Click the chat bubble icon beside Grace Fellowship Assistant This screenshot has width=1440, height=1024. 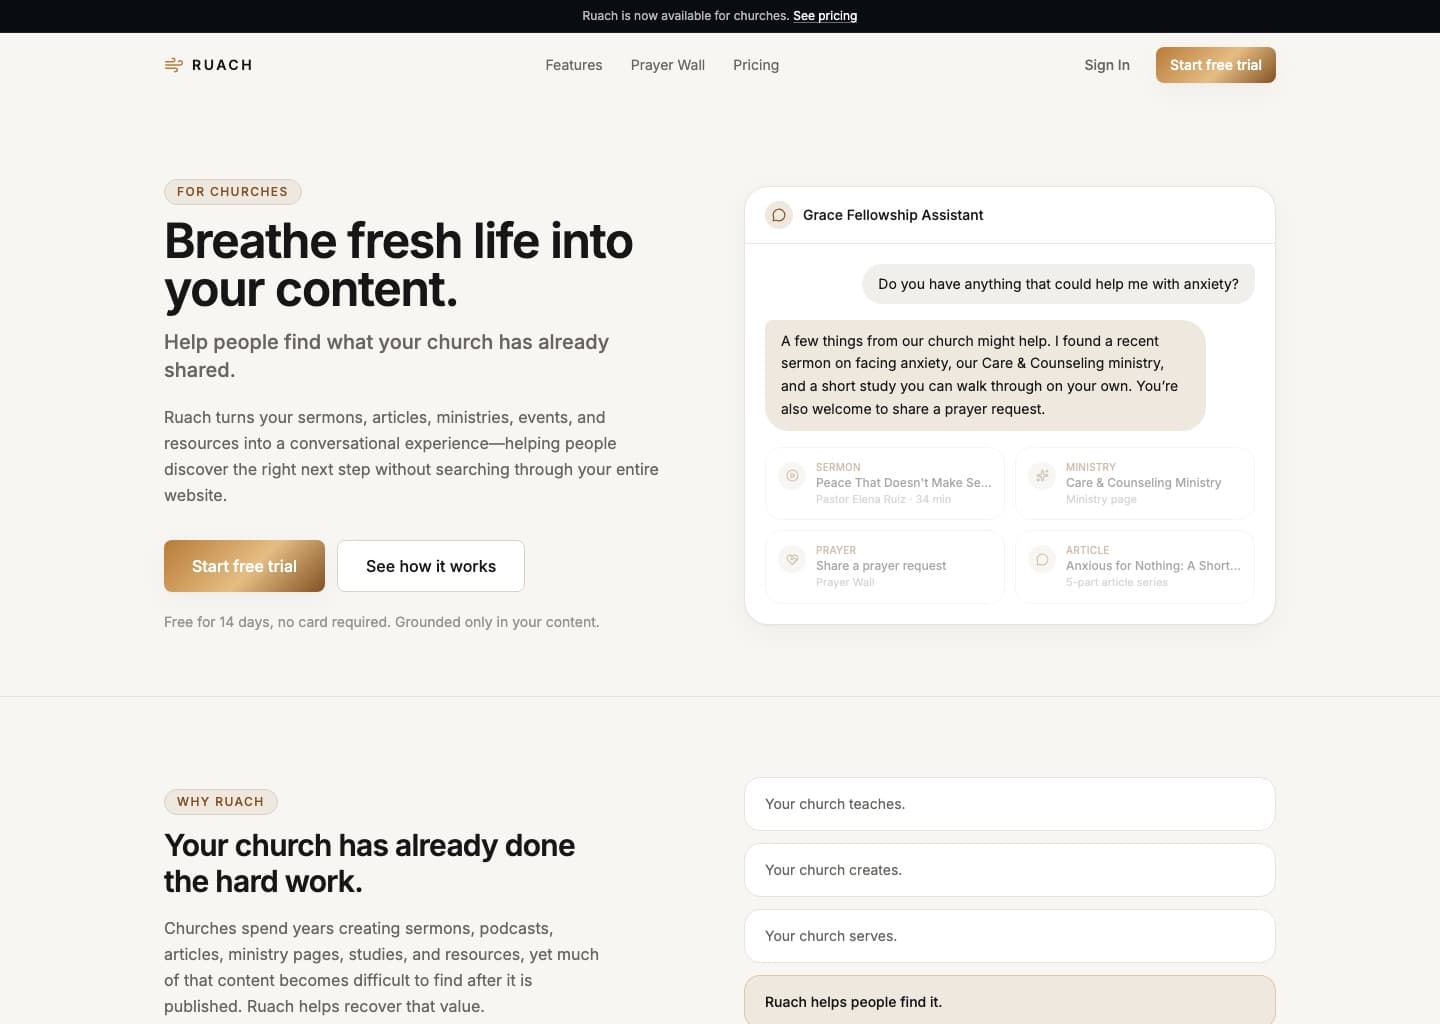click(779, 215)
